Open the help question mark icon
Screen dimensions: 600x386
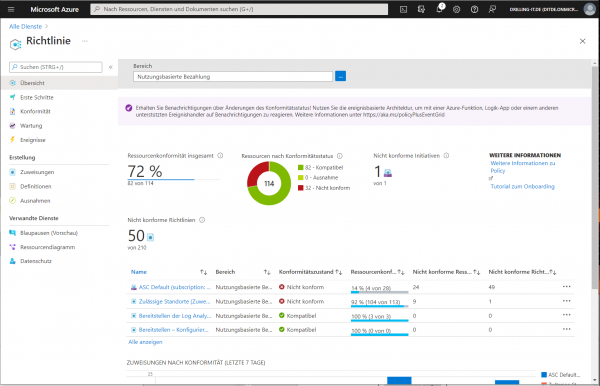474,10
